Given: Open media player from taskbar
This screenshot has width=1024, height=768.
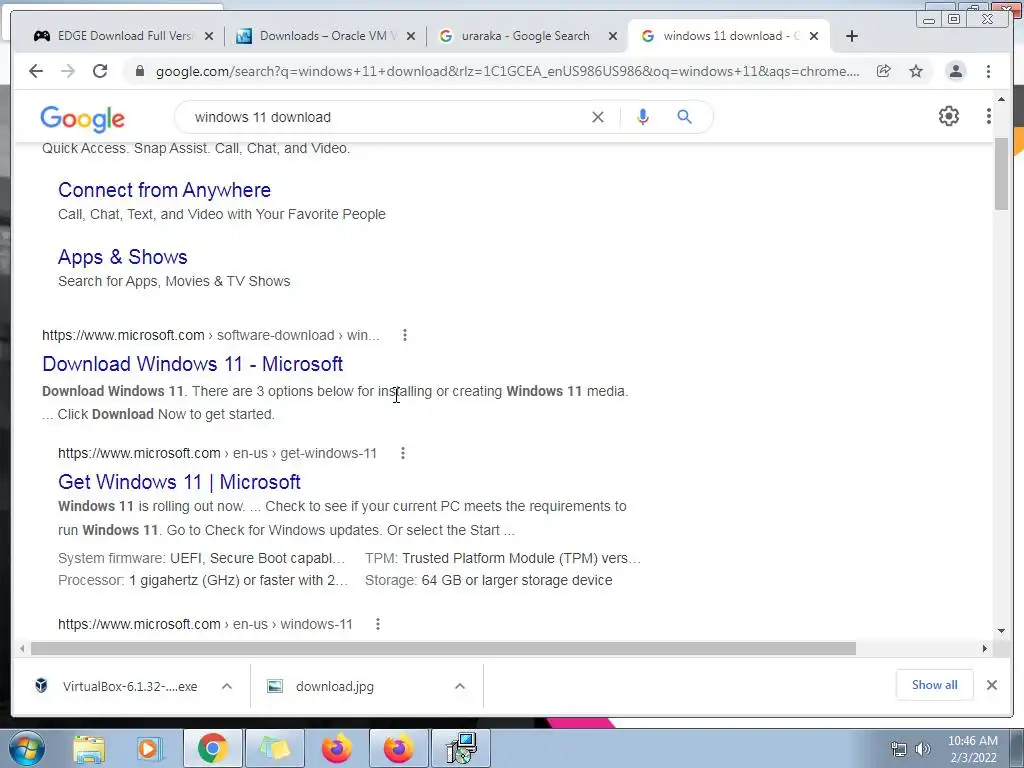Looking at the screenshot, I should point(149,748).
